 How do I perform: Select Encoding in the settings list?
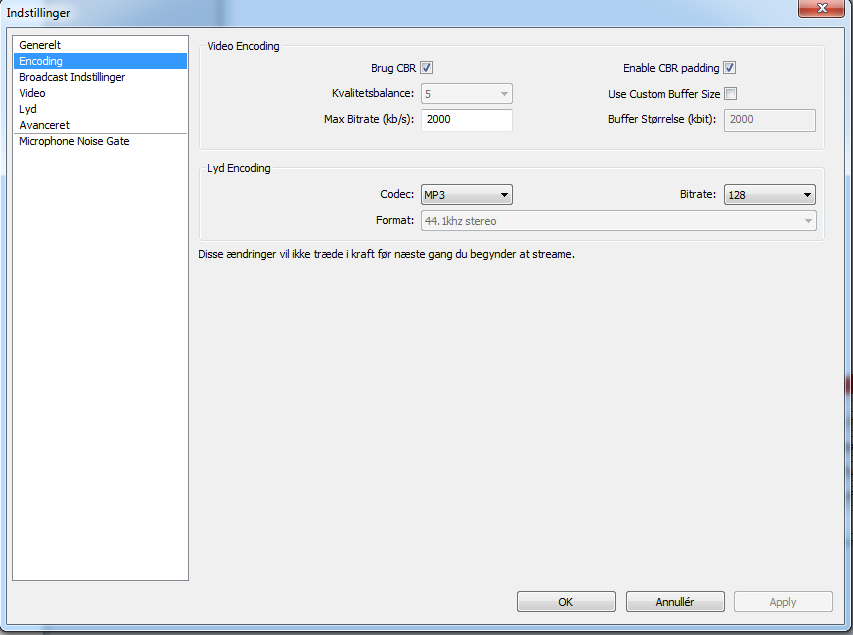click(x=41, y=61)
